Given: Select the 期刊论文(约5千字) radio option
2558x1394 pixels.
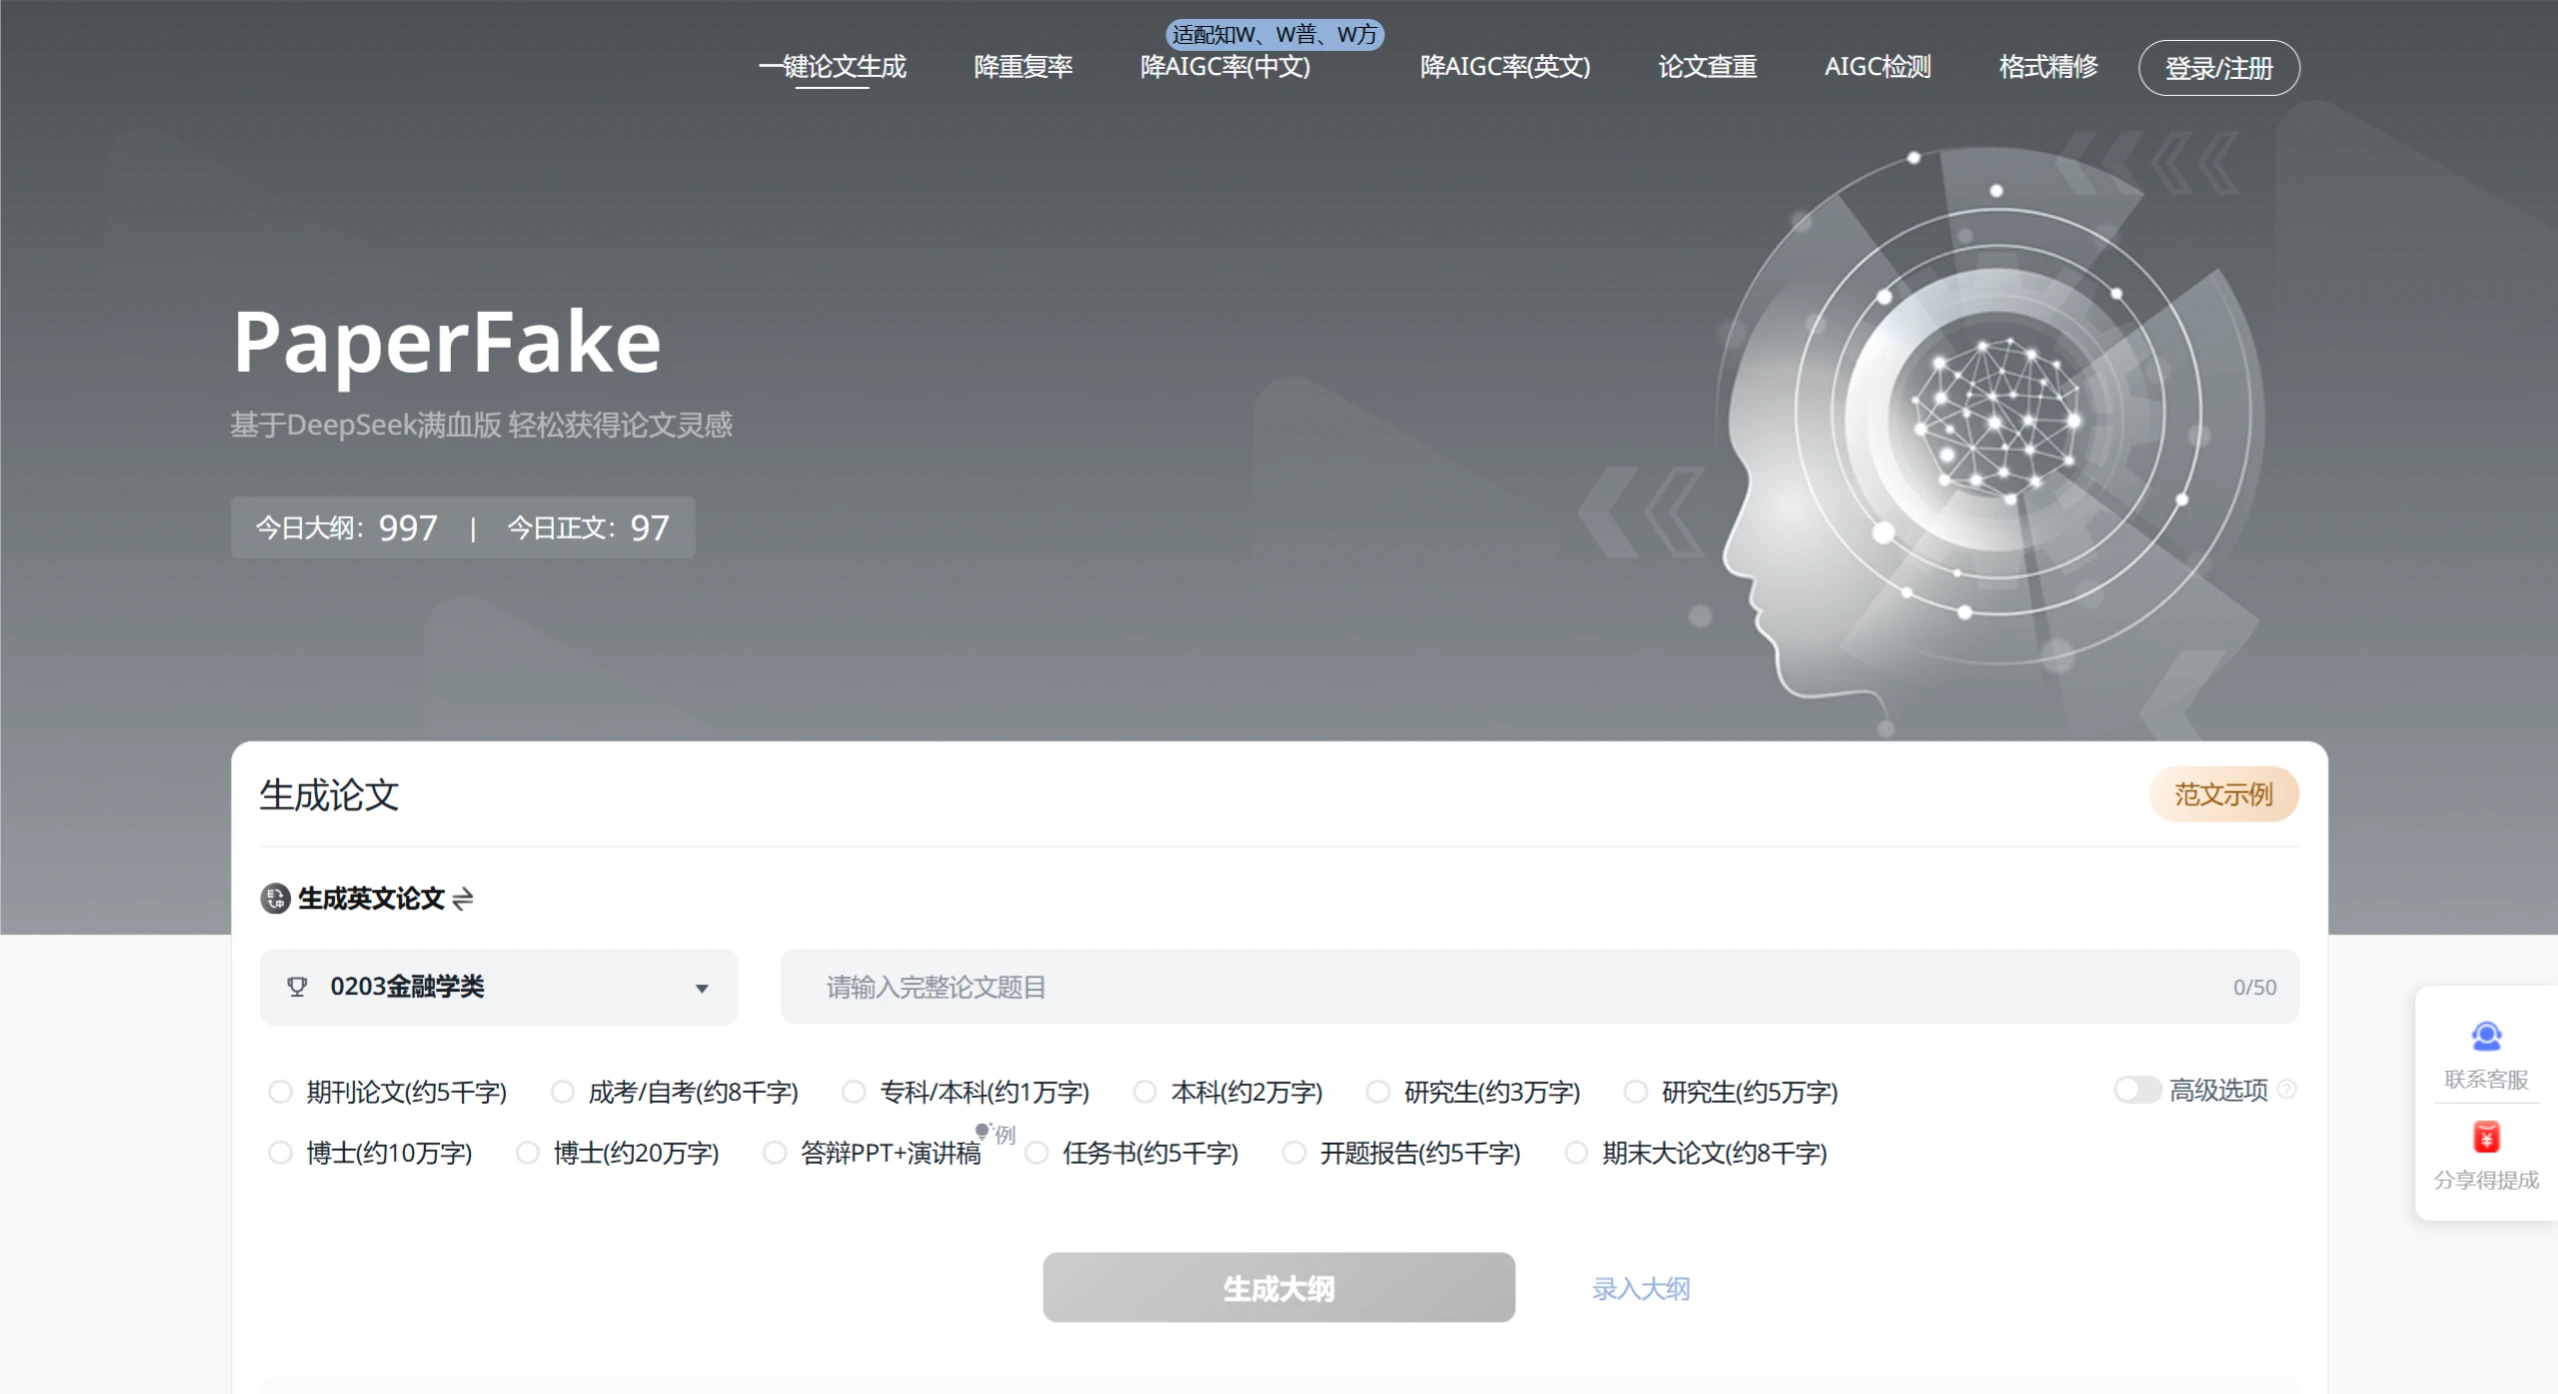Looking at the screenshot, I should [280, 1092].
